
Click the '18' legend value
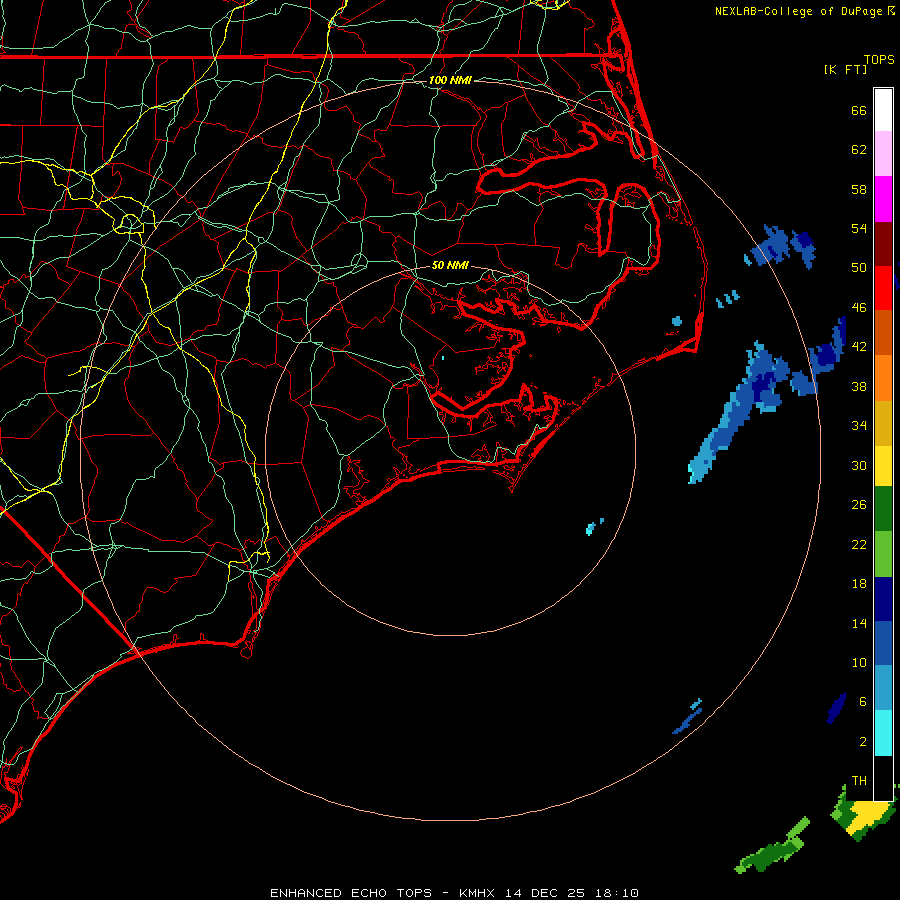click(859, 584)
